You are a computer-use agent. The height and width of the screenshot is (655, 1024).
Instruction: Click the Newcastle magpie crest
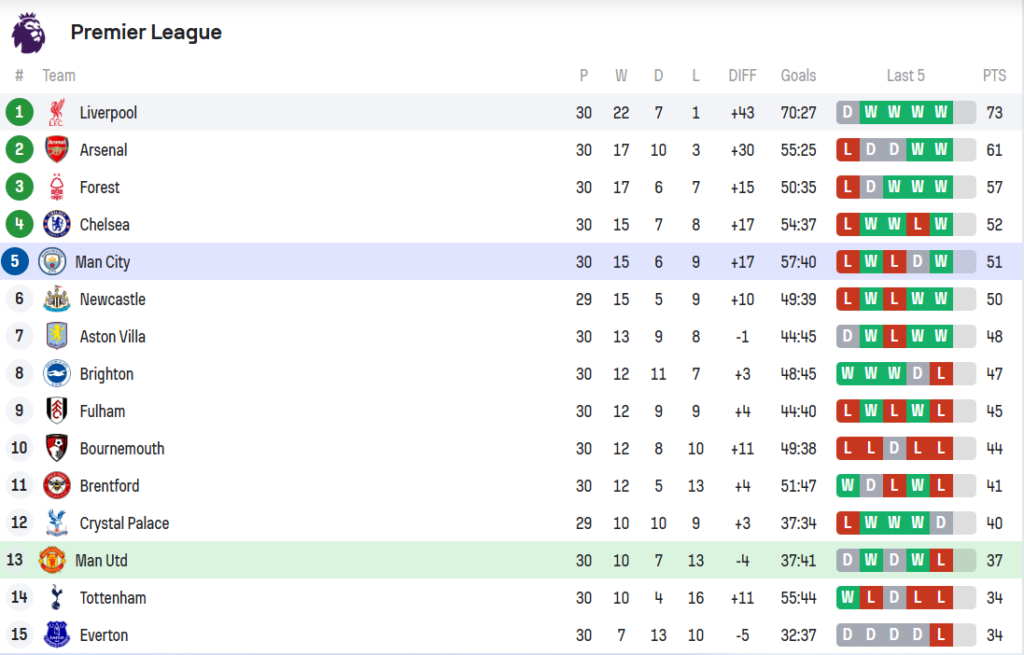coord(57,298)
